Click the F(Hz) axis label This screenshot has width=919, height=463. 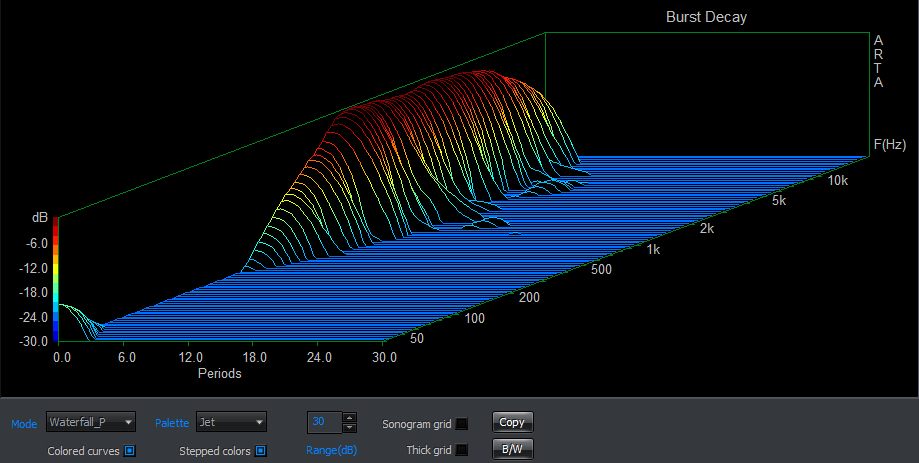tap(889, 145)
